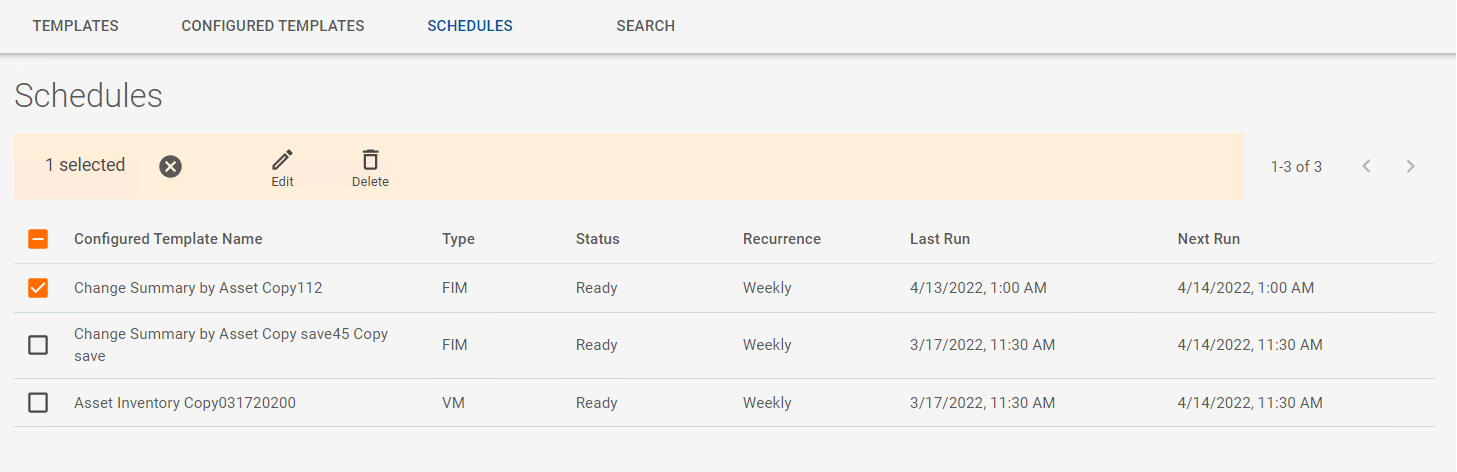Check the Change Summary by Asset Copy save45 row
This screenshot has height=472, width=1457.
pyautogui.click(x=37, y=345)
